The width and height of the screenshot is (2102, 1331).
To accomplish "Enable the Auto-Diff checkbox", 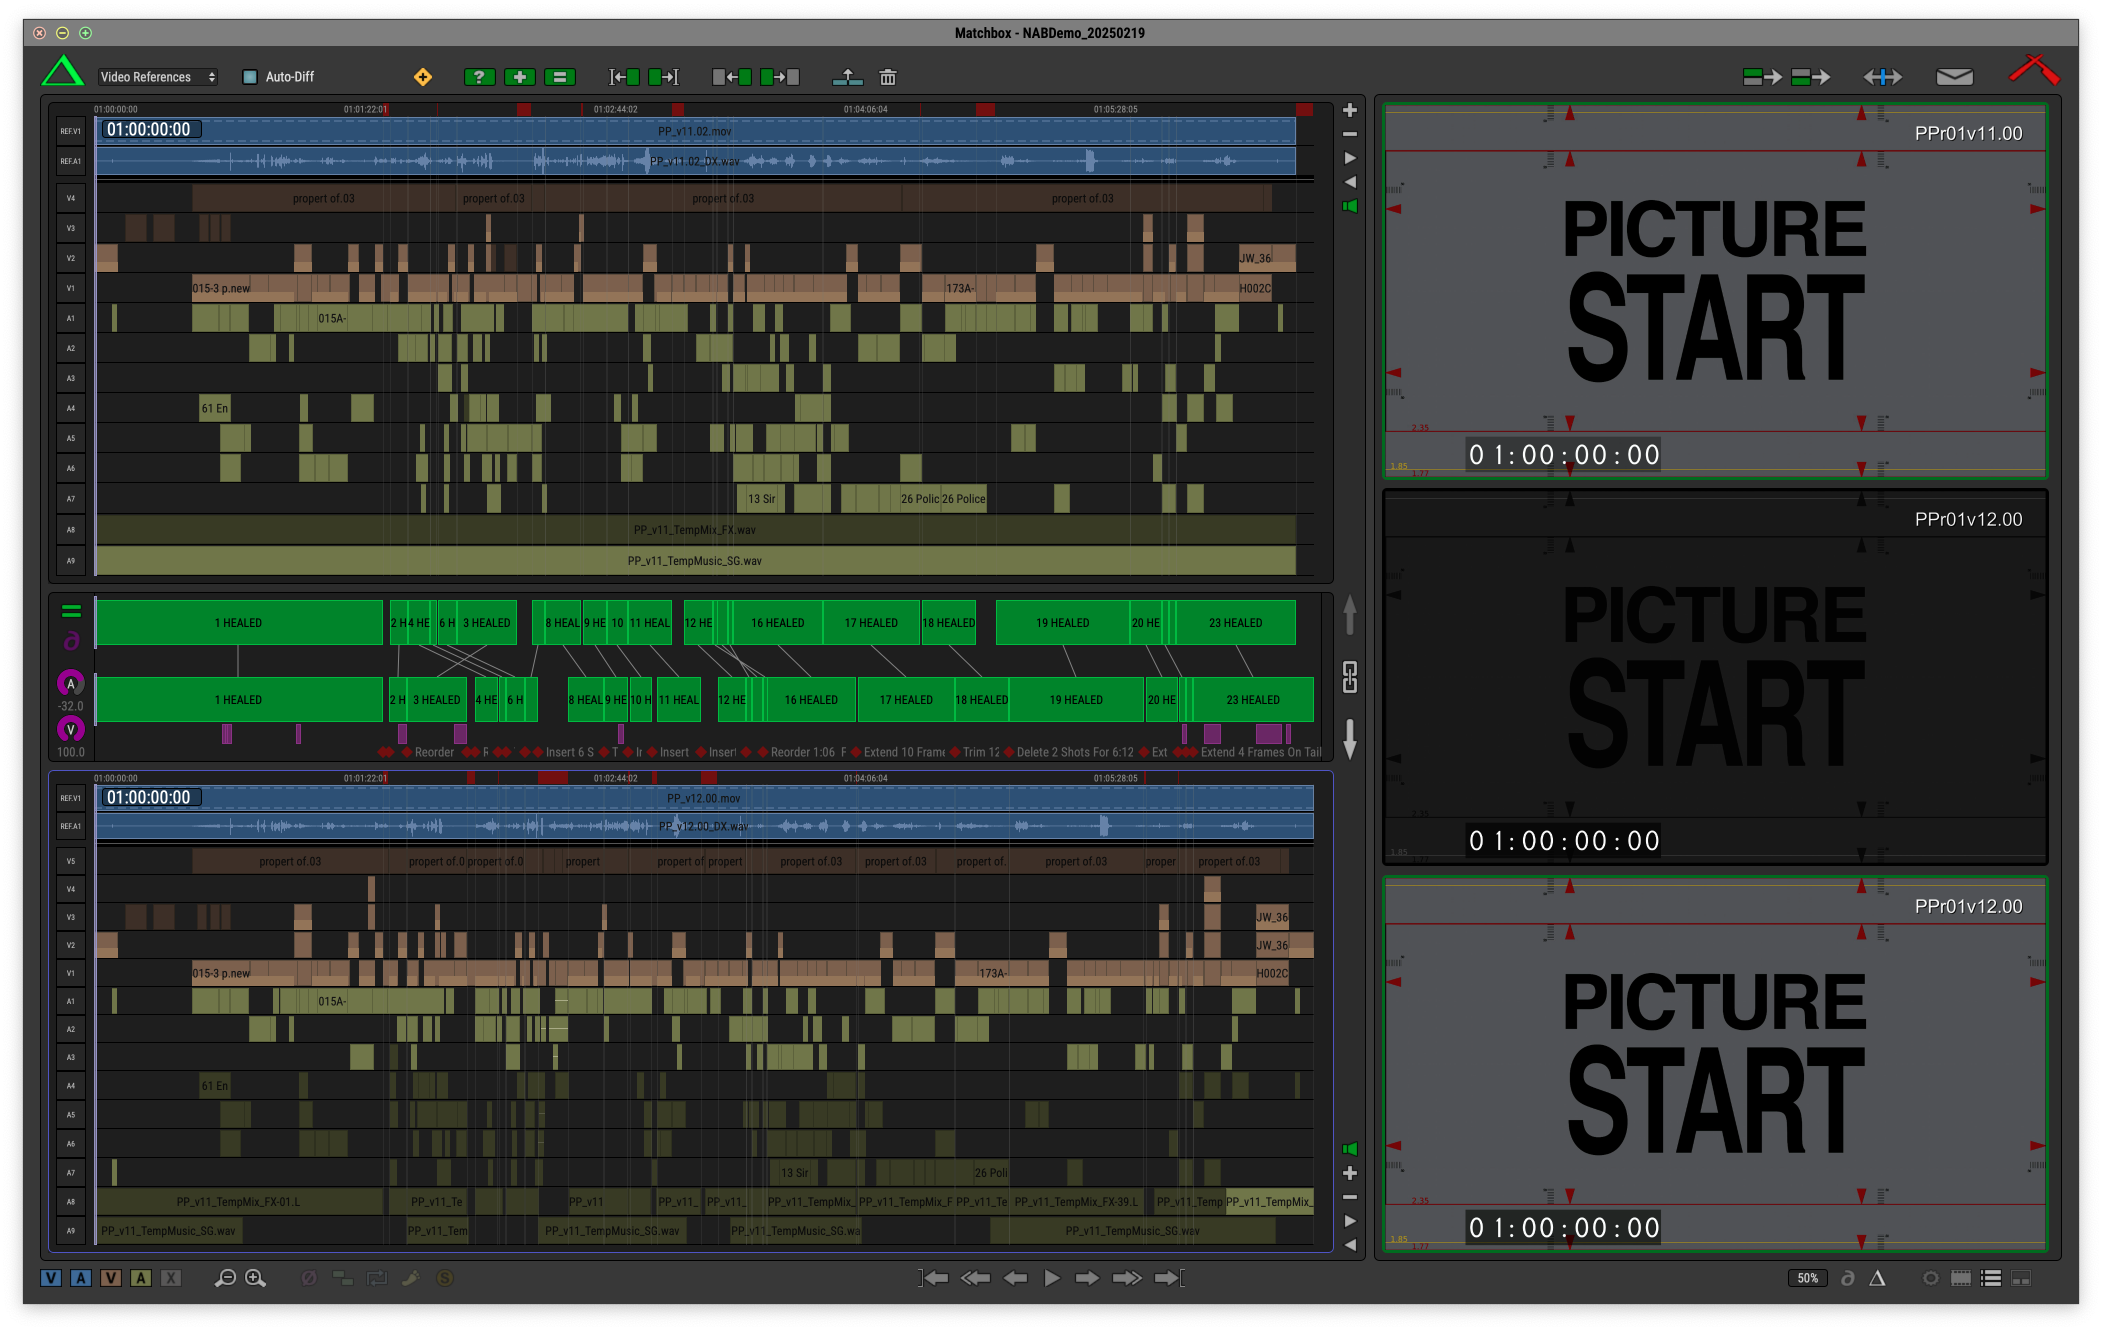I will point(250,77).
